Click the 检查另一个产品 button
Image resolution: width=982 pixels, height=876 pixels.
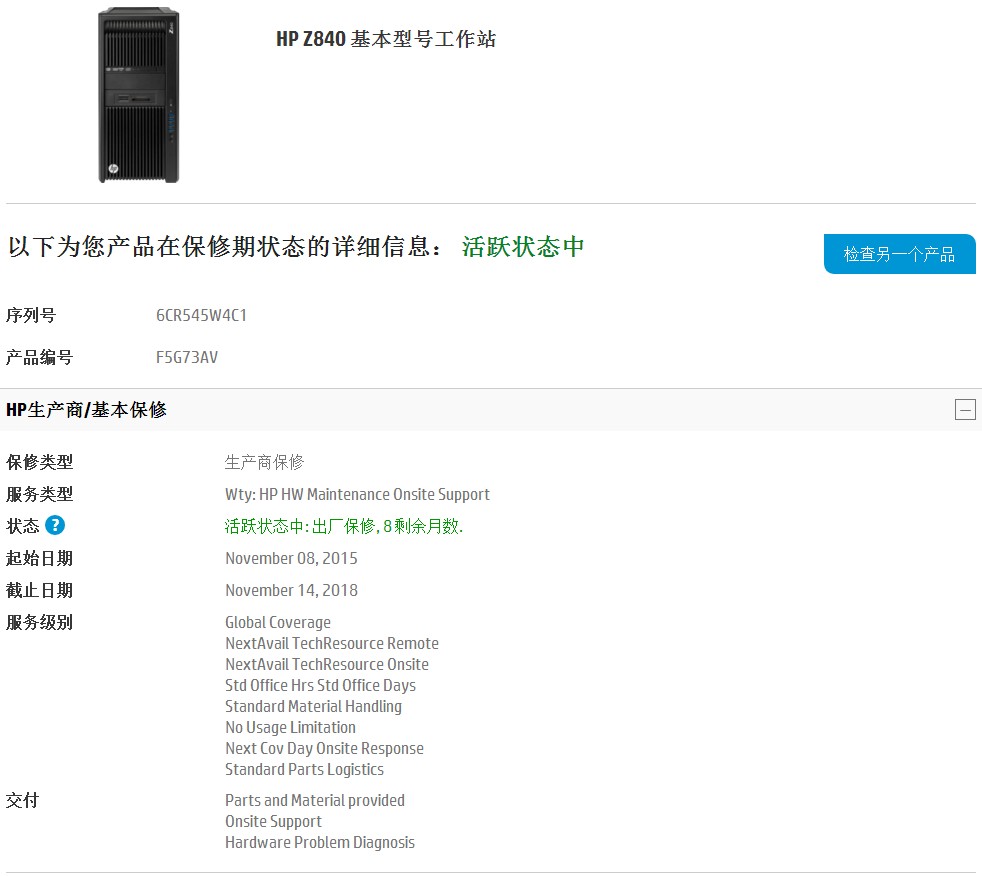coord(899,254)
